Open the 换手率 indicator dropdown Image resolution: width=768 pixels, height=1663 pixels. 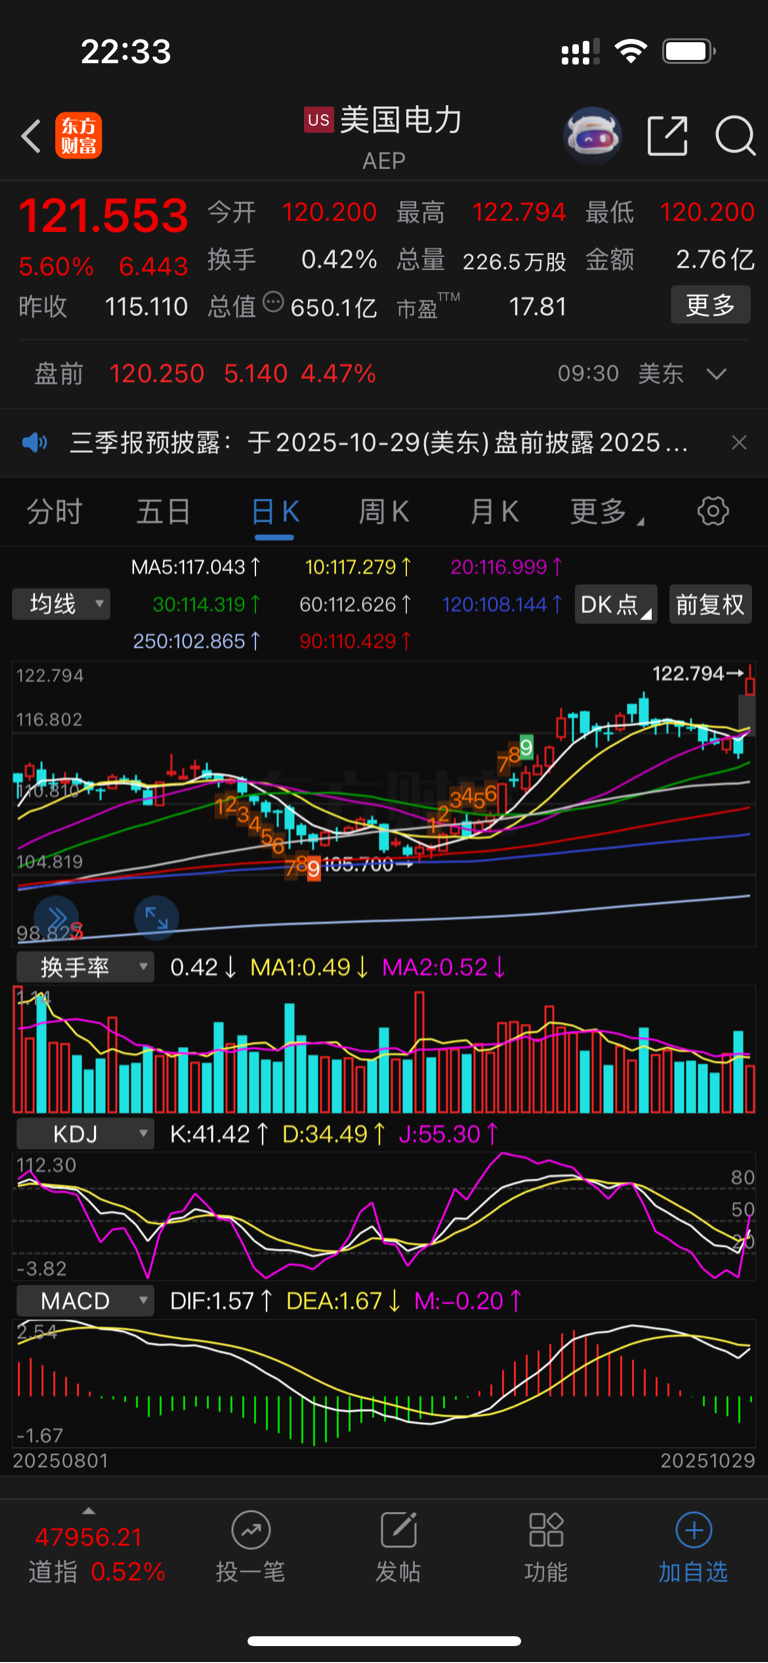tap(86, 967)
